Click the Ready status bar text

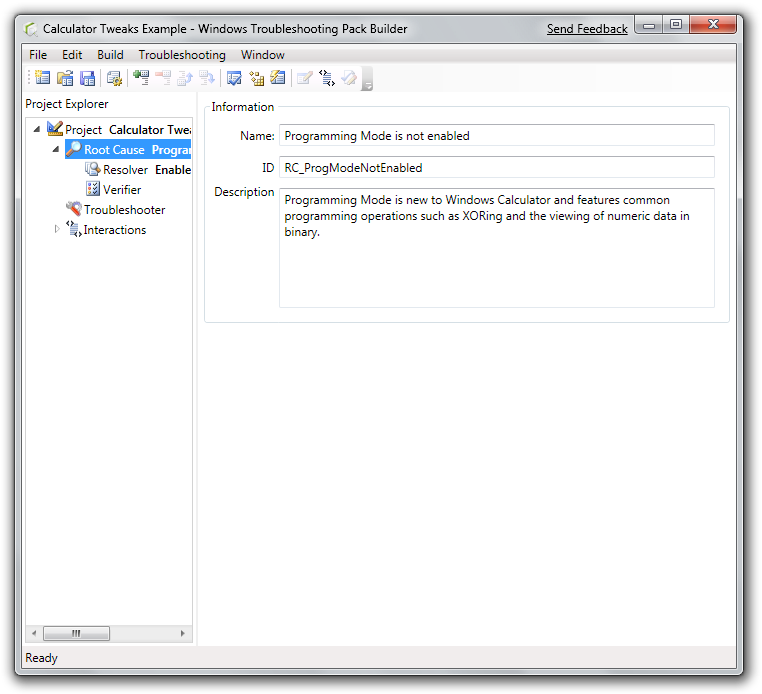pos(41,658)
